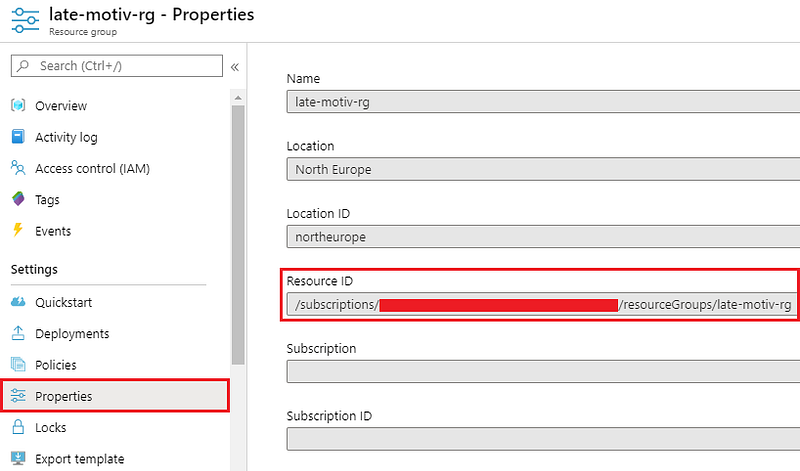This screenshot has height=471, width=800.
Task: Click the Search (Ctrl+/) field
Action: (x=117, y=66)
